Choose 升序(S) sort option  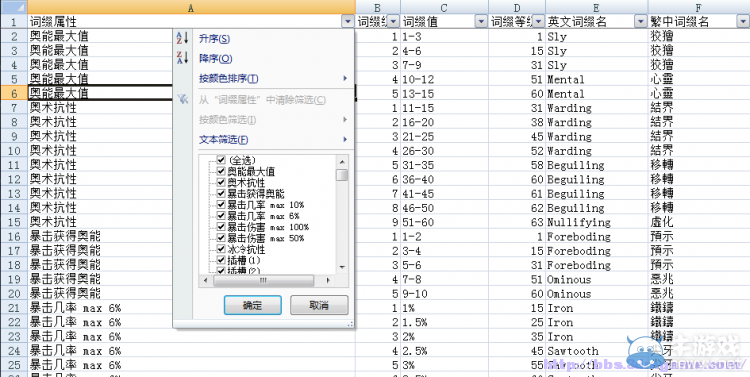[214, 39]
